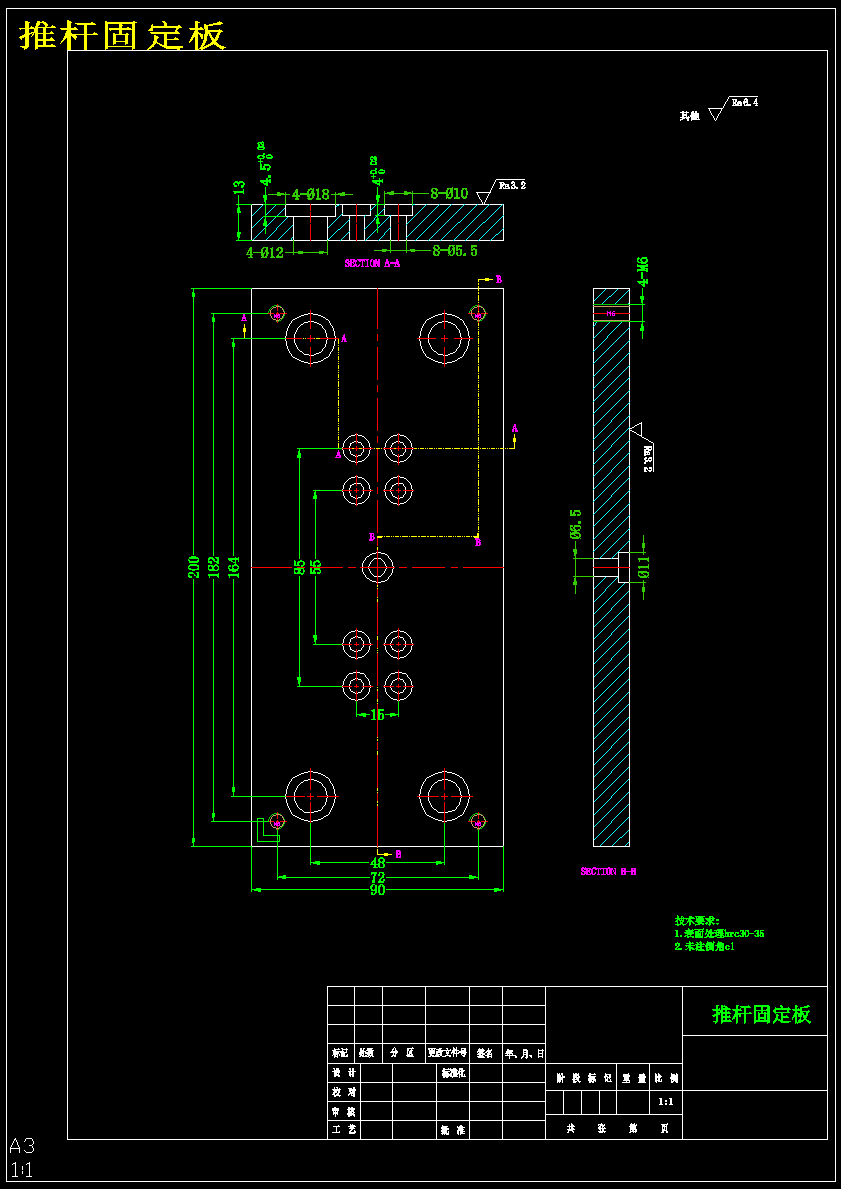841x1189 pixels.
Task: Select the 8-Ø5.5 hole callout
Action: tap(455, 251)
